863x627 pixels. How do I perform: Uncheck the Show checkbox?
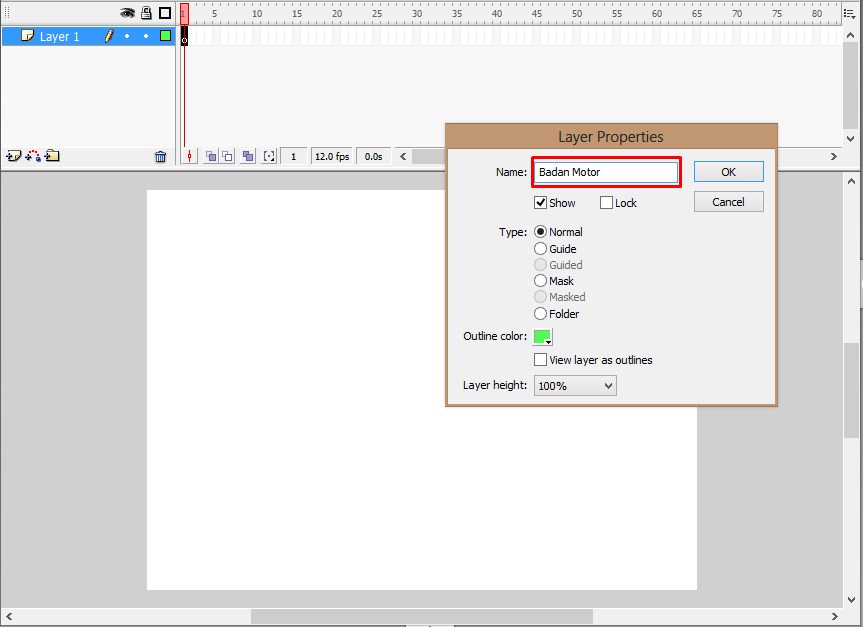[x=541, y=202]
